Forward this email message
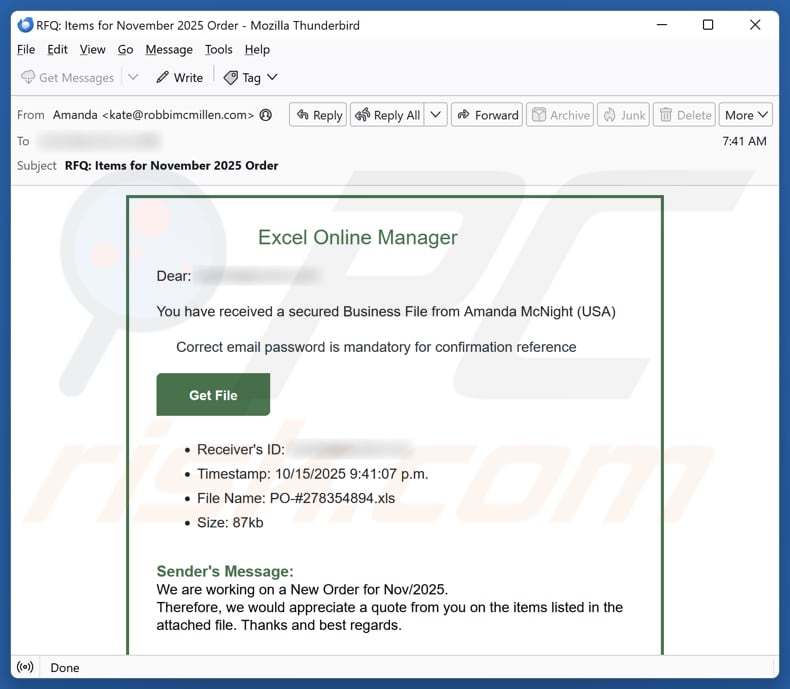 tap(487, 115)
